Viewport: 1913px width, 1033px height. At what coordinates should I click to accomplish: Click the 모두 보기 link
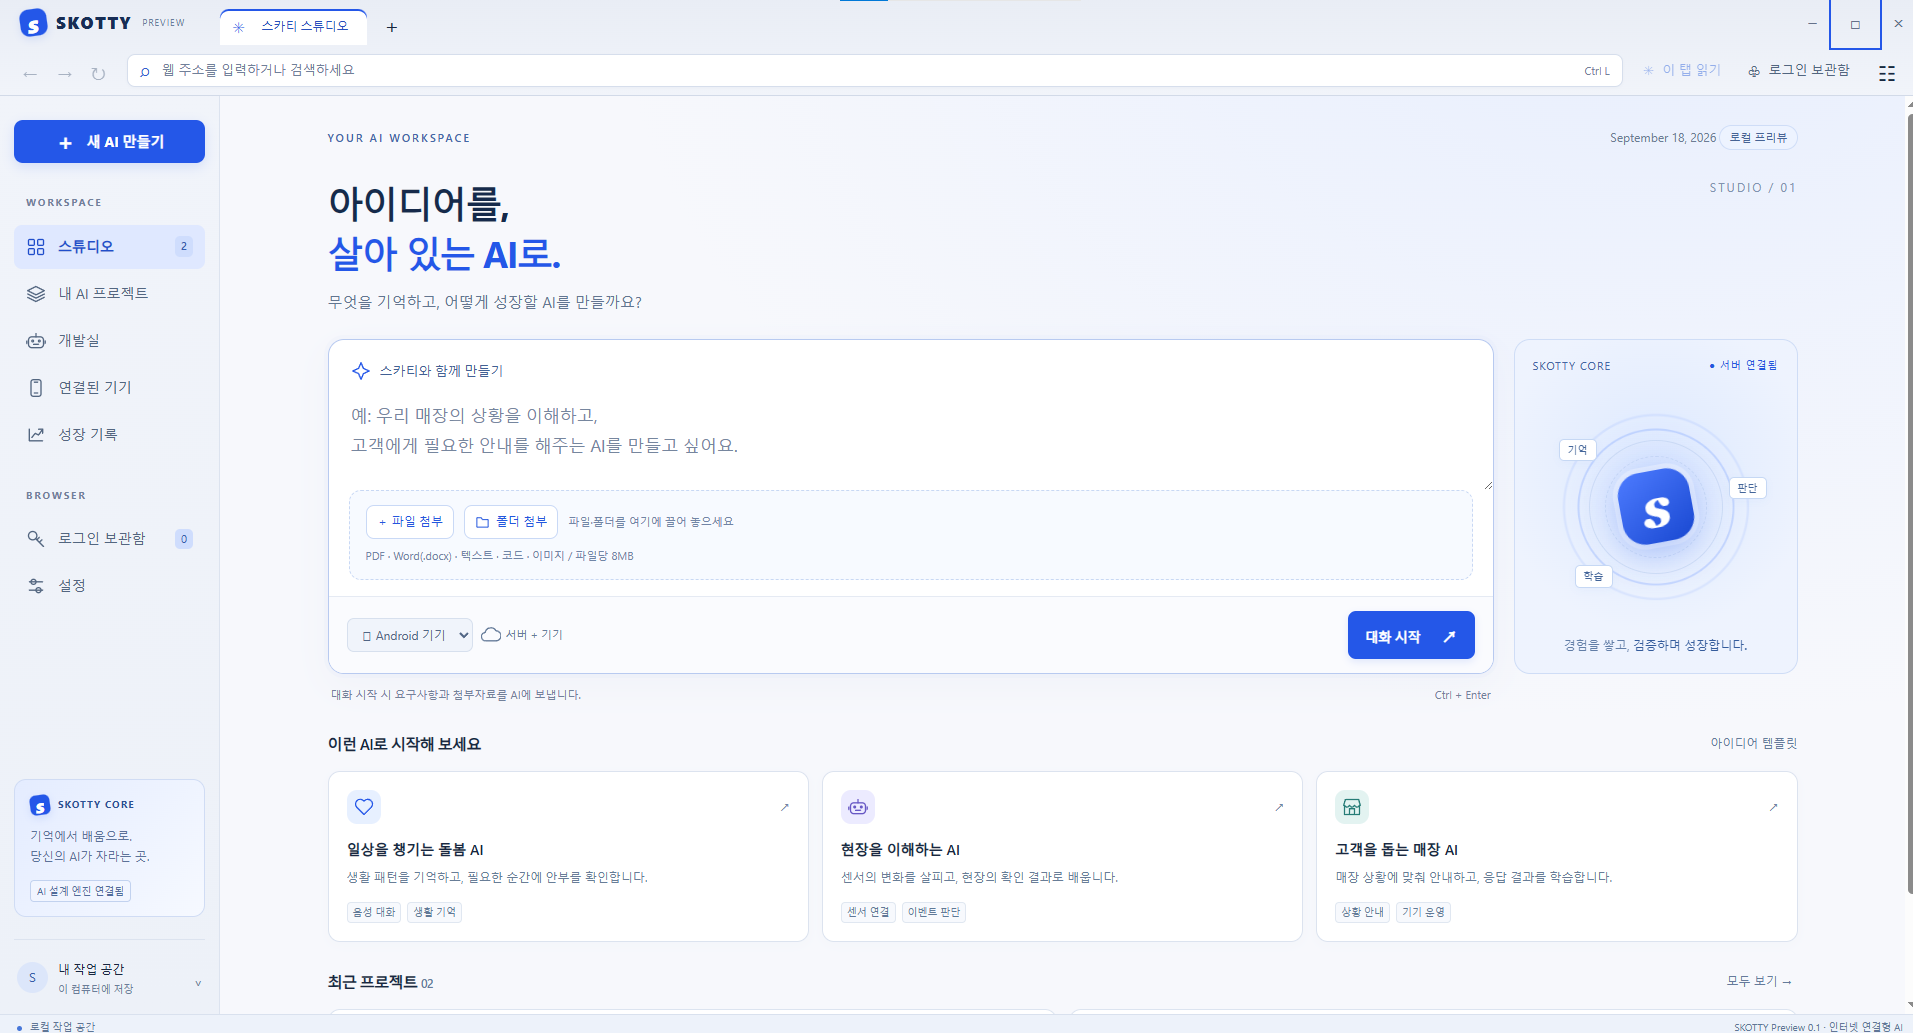pos(1759,981)
